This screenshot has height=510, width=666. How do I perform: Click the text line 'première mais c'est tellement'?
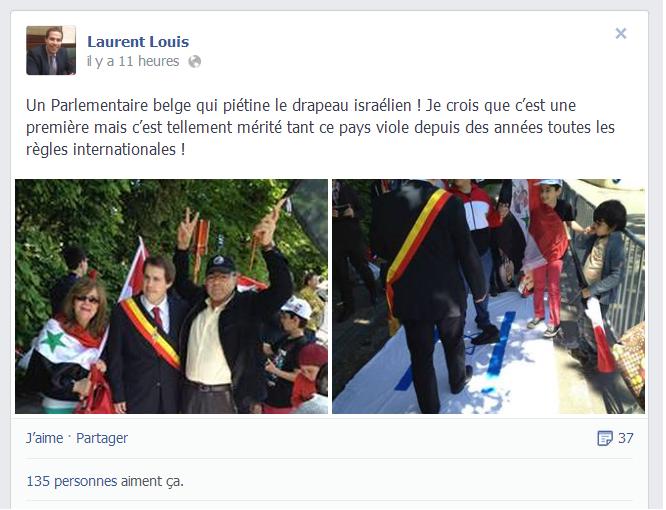click(x=320, y=127)
